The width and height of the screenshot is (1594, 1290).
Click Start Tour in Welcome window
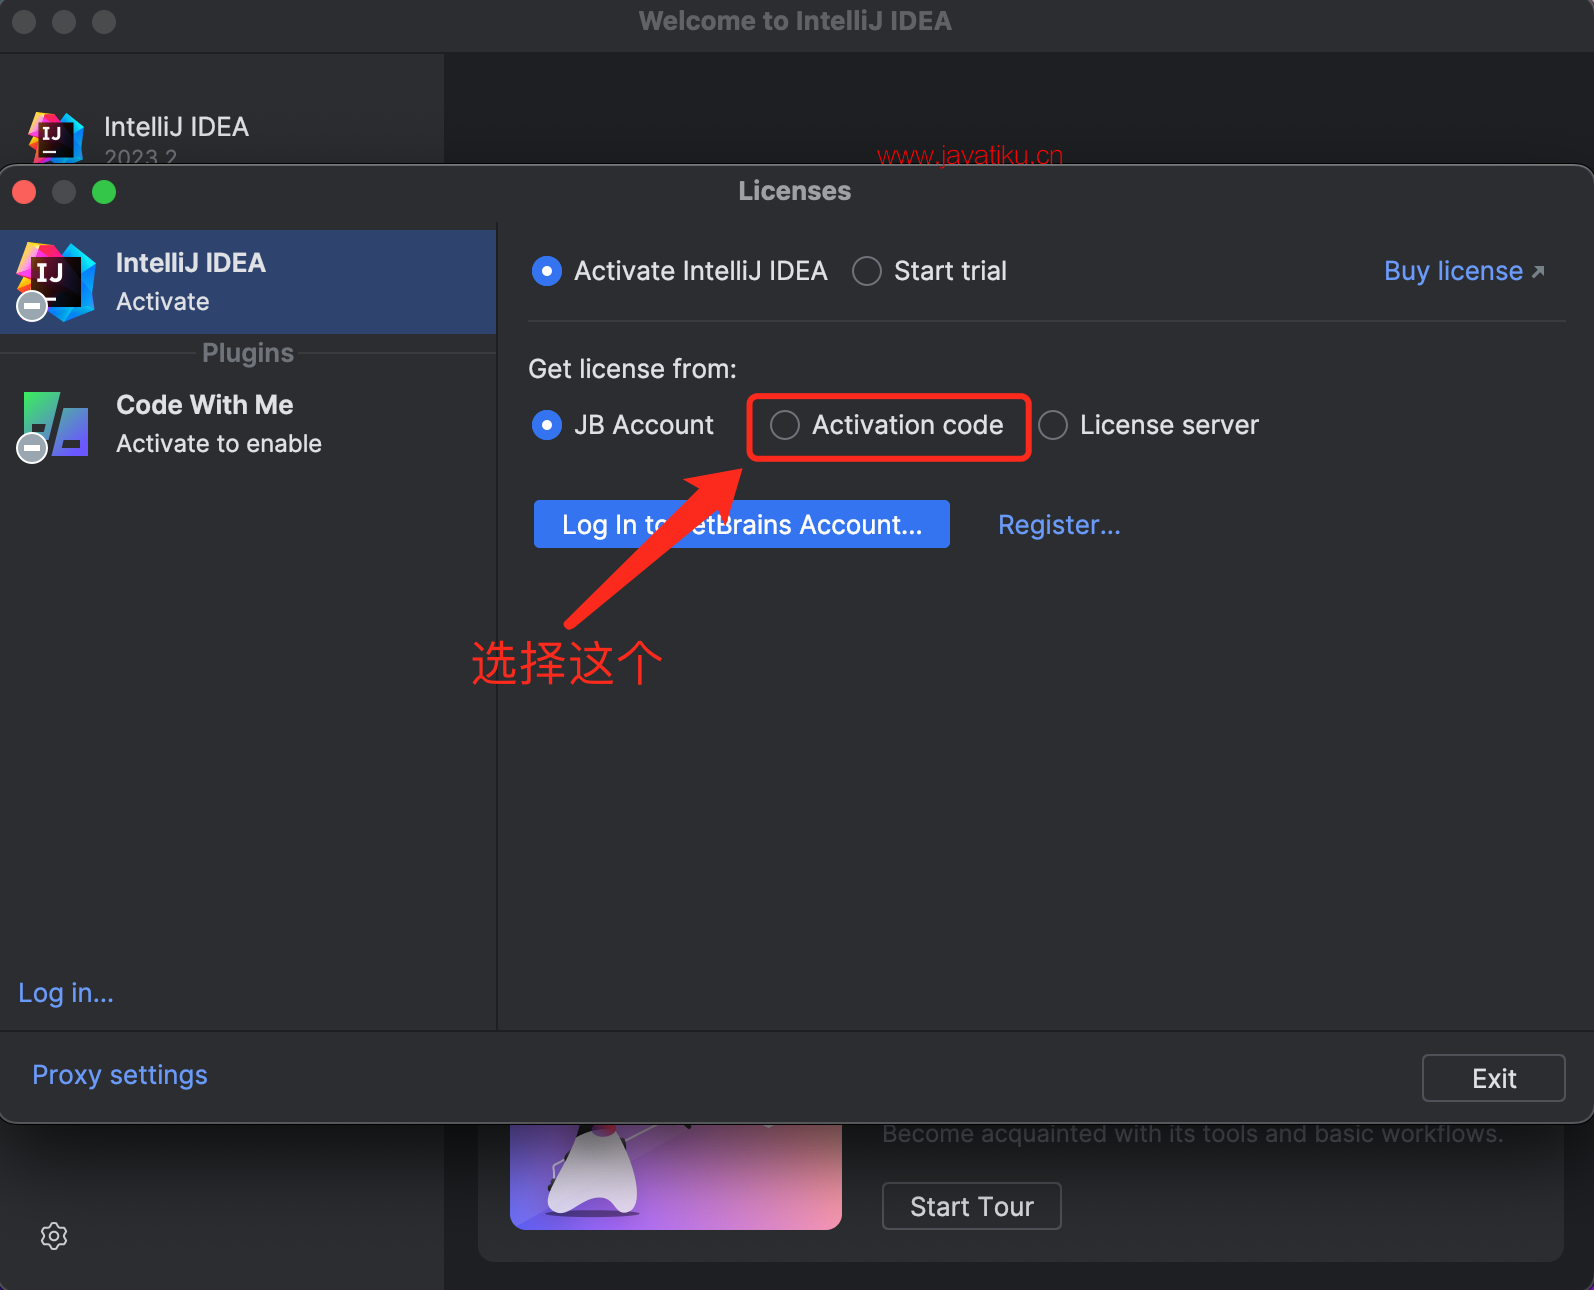click(972, 1206)
